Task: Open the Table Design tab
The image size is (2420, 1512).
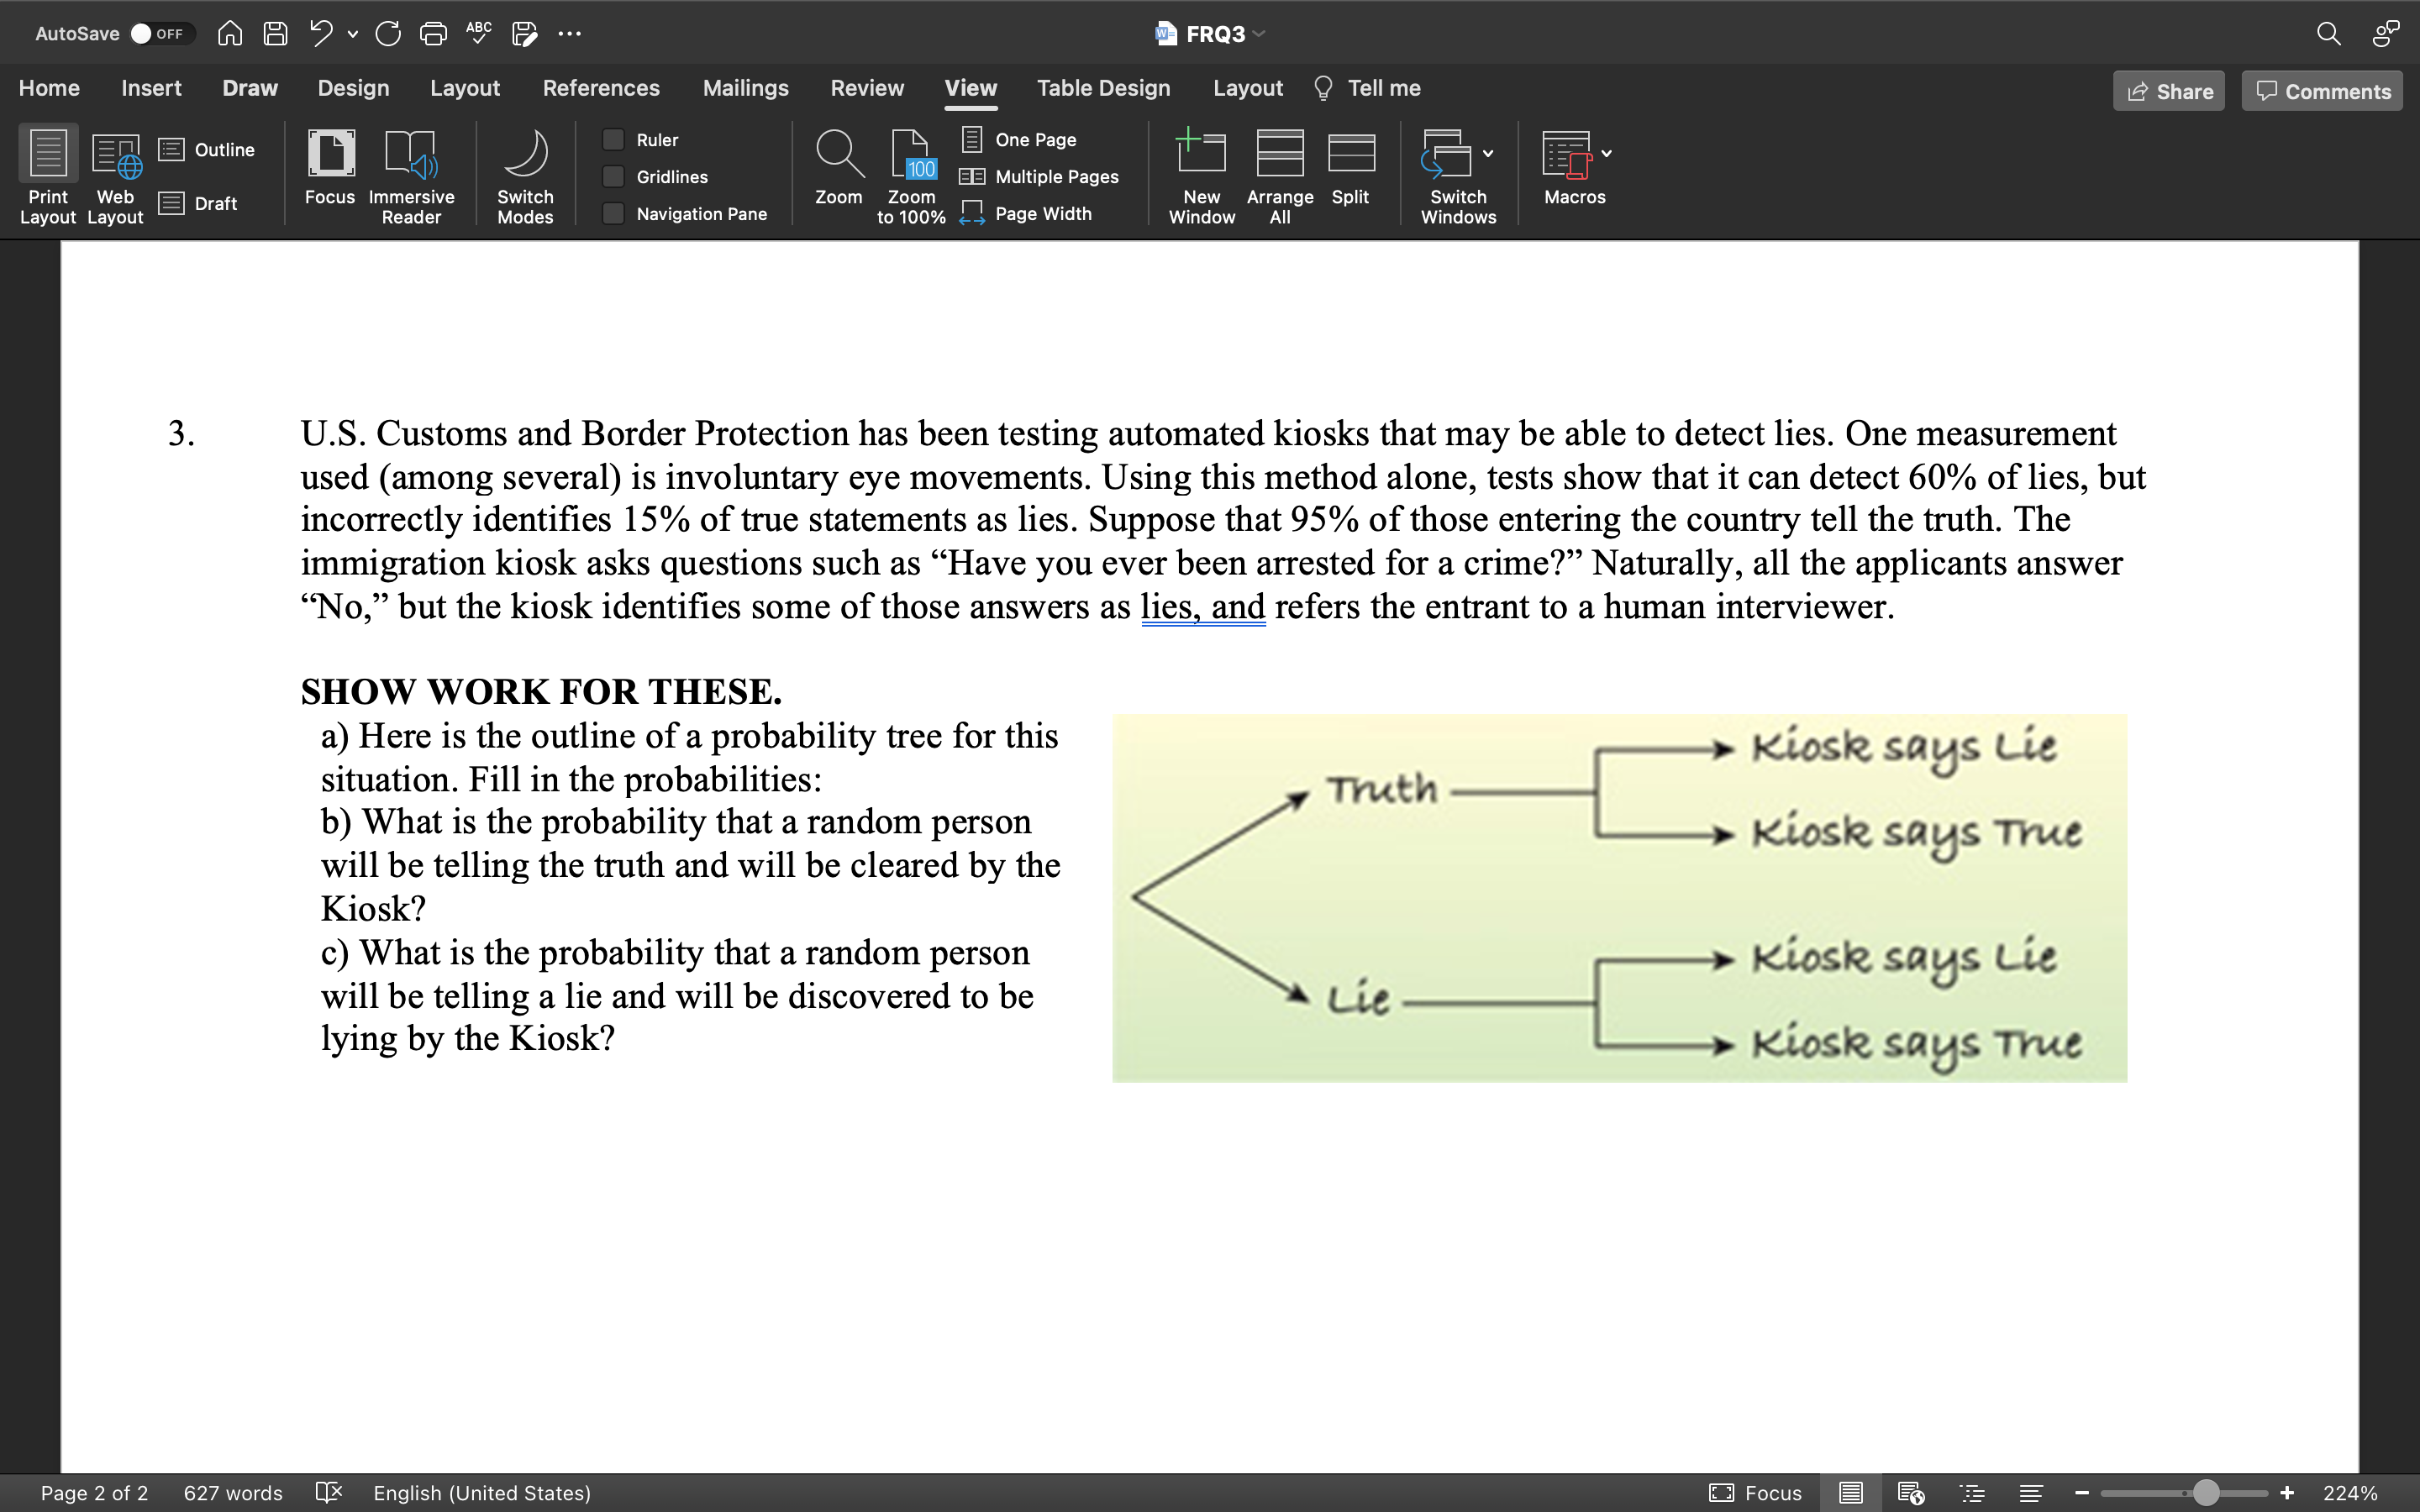Action: pos(1102,88)
